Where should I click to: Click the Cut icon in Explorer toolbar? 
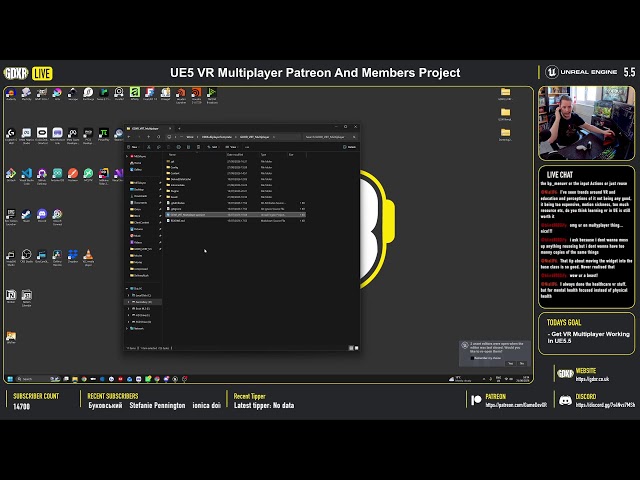pyautogui.click(x=149, y=147)
